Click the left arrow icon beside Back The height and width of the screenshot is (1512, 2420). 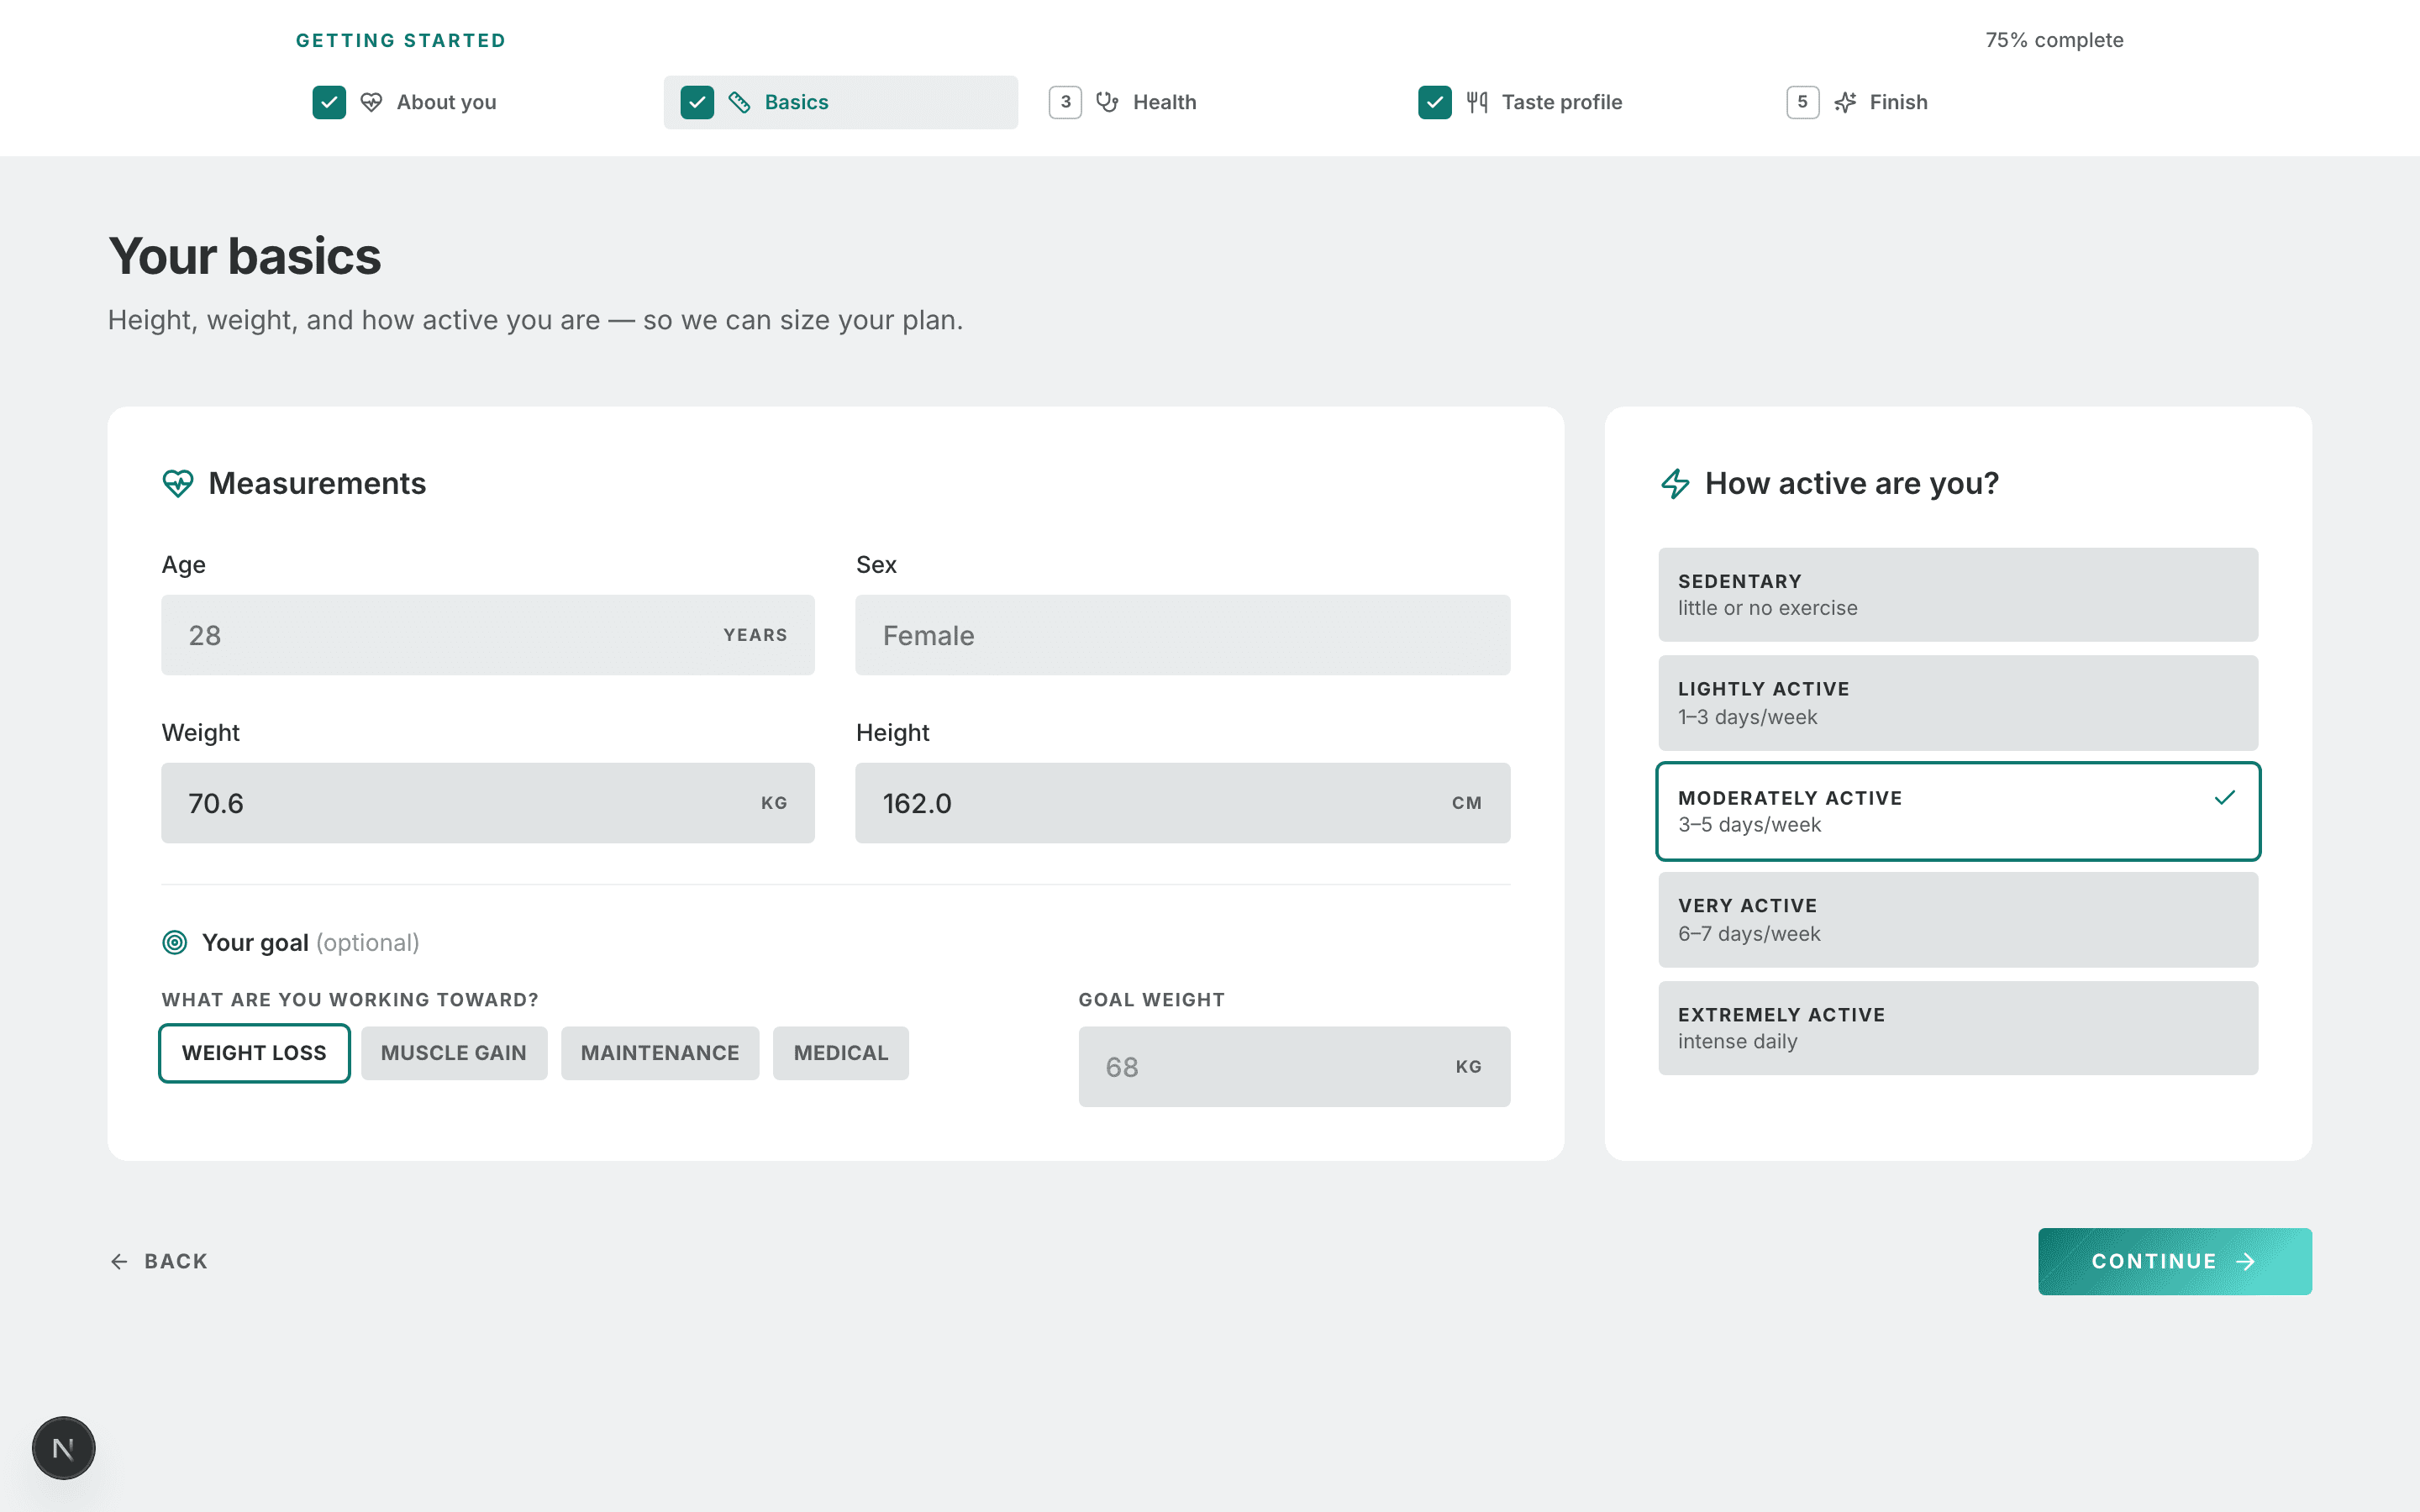(119, 1261)
